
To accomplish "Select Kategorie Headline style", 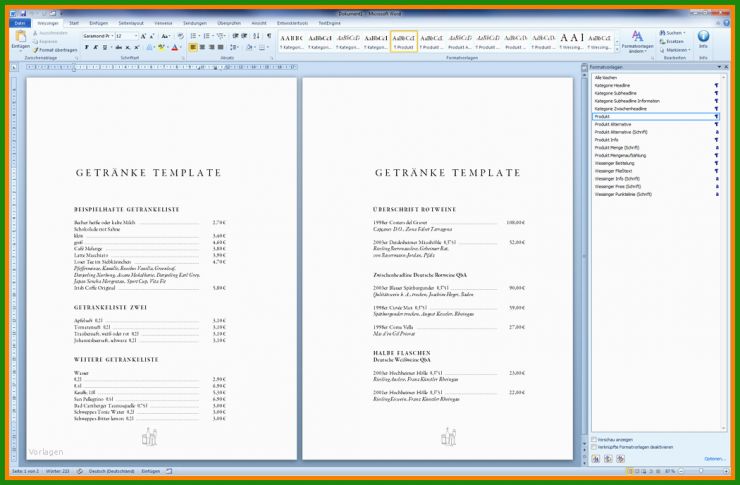I will point(656,85).
